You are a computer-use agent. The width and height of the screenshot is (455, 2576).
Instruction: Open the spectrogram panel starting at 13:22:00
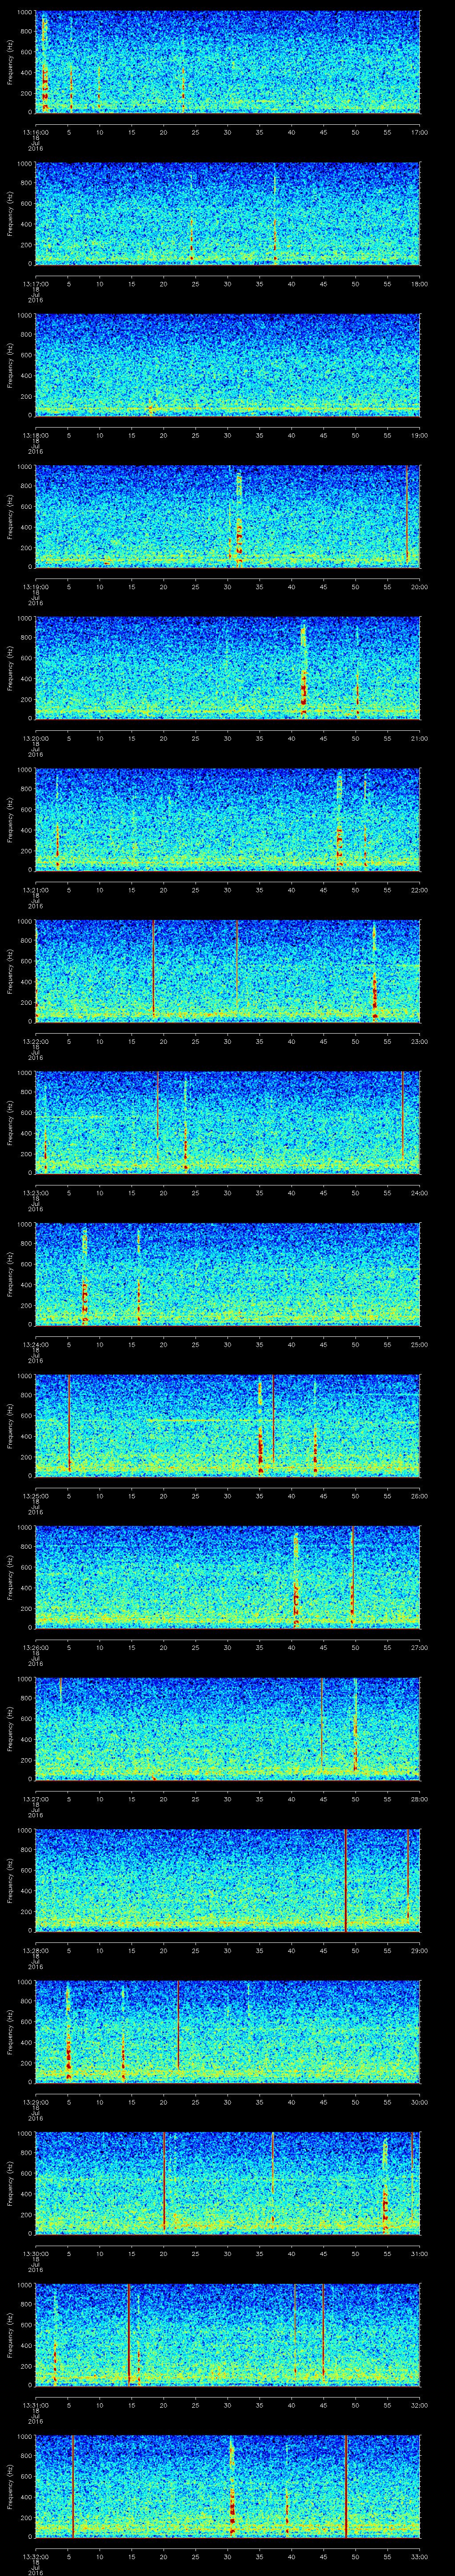pyautogui.click(x=227, y=970)
